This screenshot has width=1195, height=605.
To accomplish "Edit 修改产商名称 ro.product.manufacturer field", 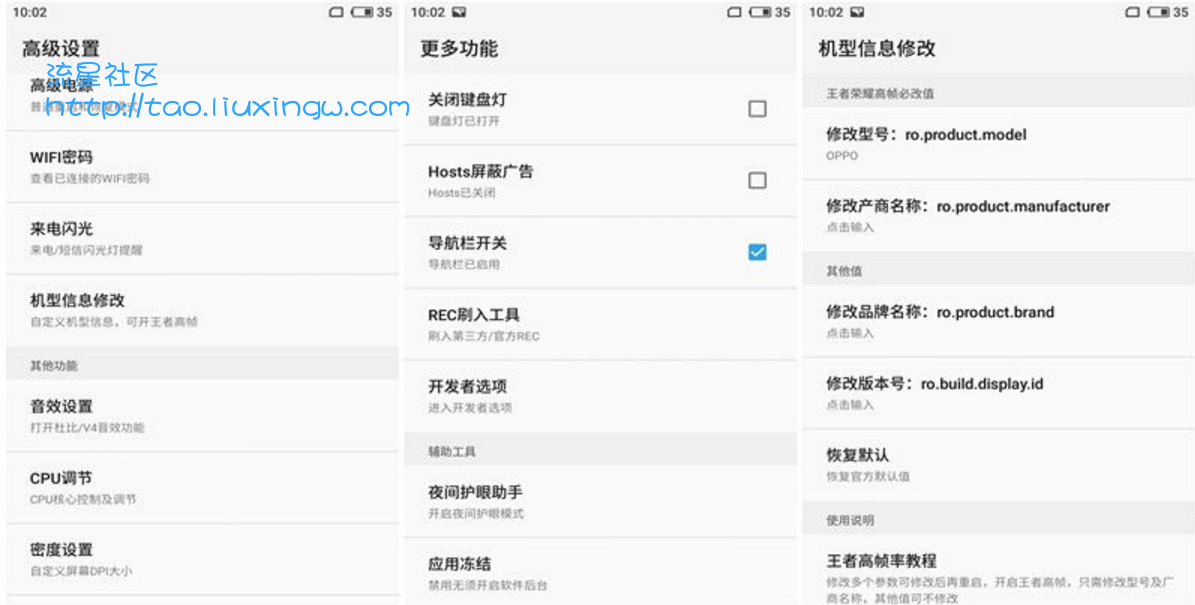I will (998, 216).
